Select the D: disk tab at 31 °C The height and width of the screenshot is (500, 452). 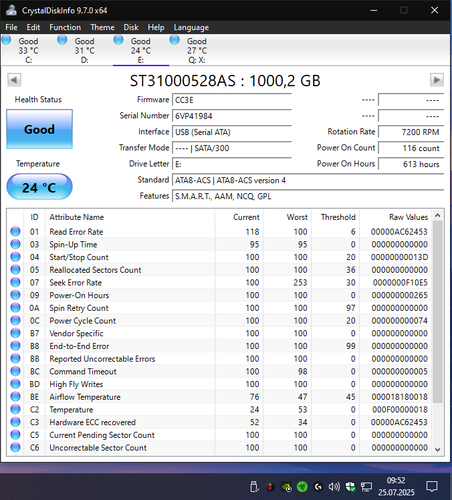[84, 50]
